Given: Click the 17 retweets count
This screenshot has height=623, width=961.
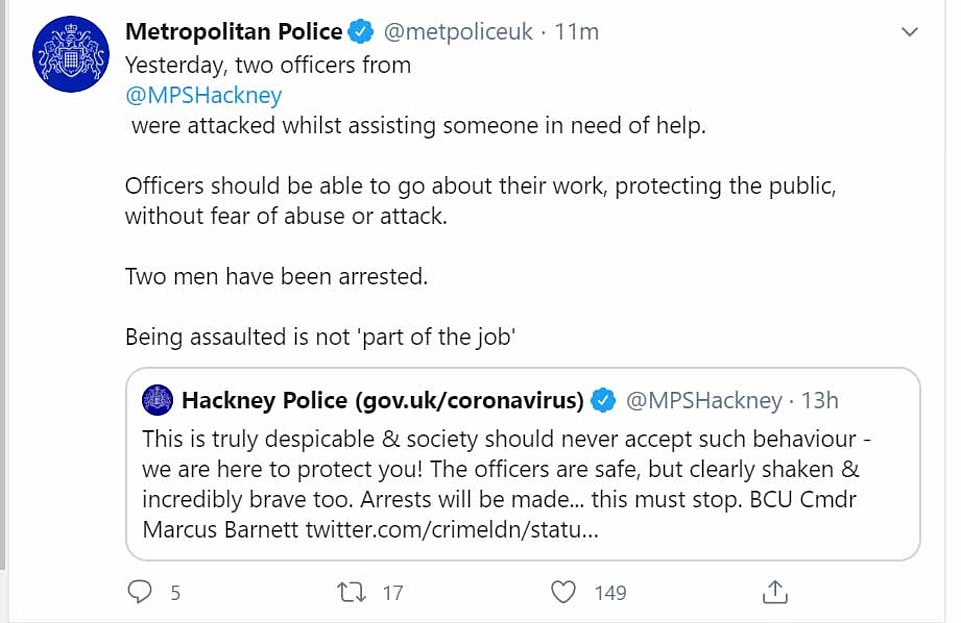Looking at the screenshot, I should tap(393, 593).
